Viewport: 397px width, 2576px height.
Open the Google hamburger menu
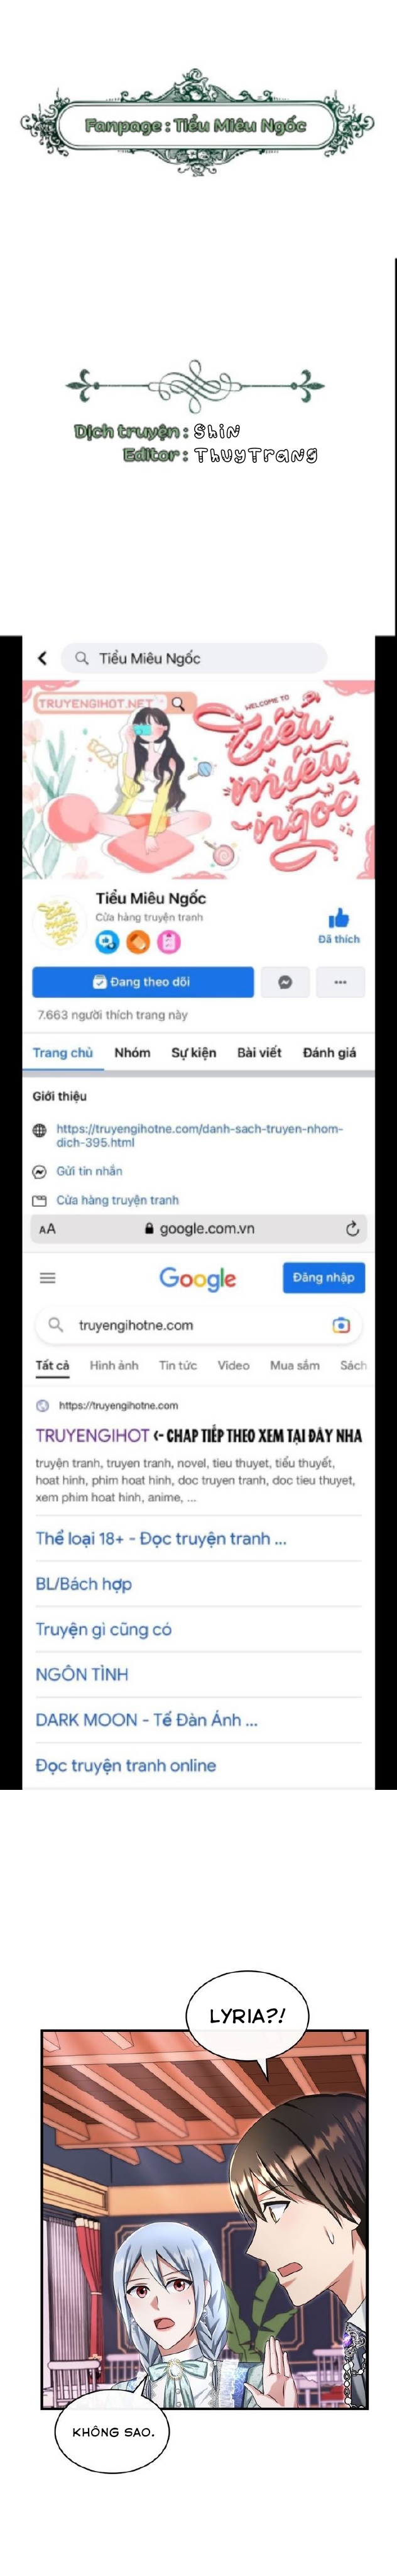coord(47,1278)
